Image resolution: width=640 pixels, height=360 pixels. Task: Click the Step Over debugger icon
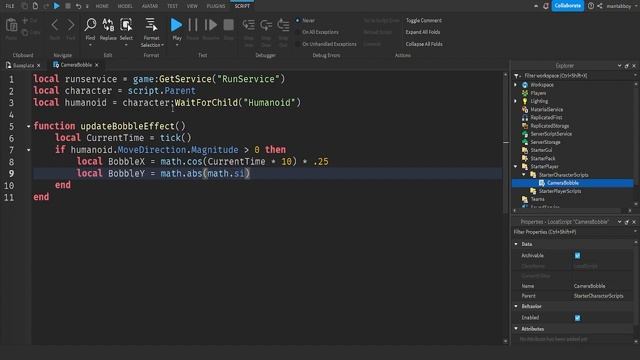(266, 25)
